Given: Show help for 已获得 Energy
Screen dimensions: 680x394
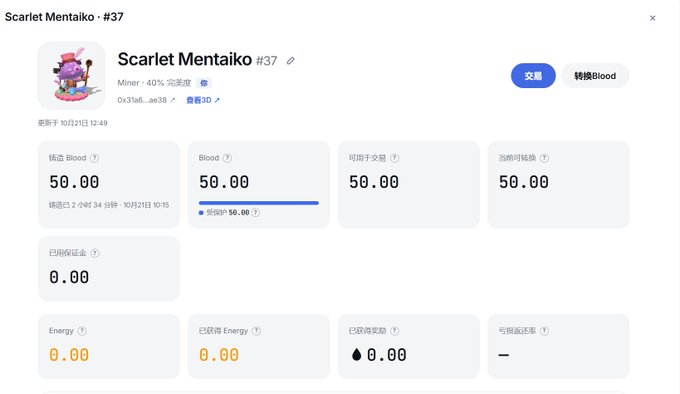Looking at the screenshot, I should tap(256, 331).
